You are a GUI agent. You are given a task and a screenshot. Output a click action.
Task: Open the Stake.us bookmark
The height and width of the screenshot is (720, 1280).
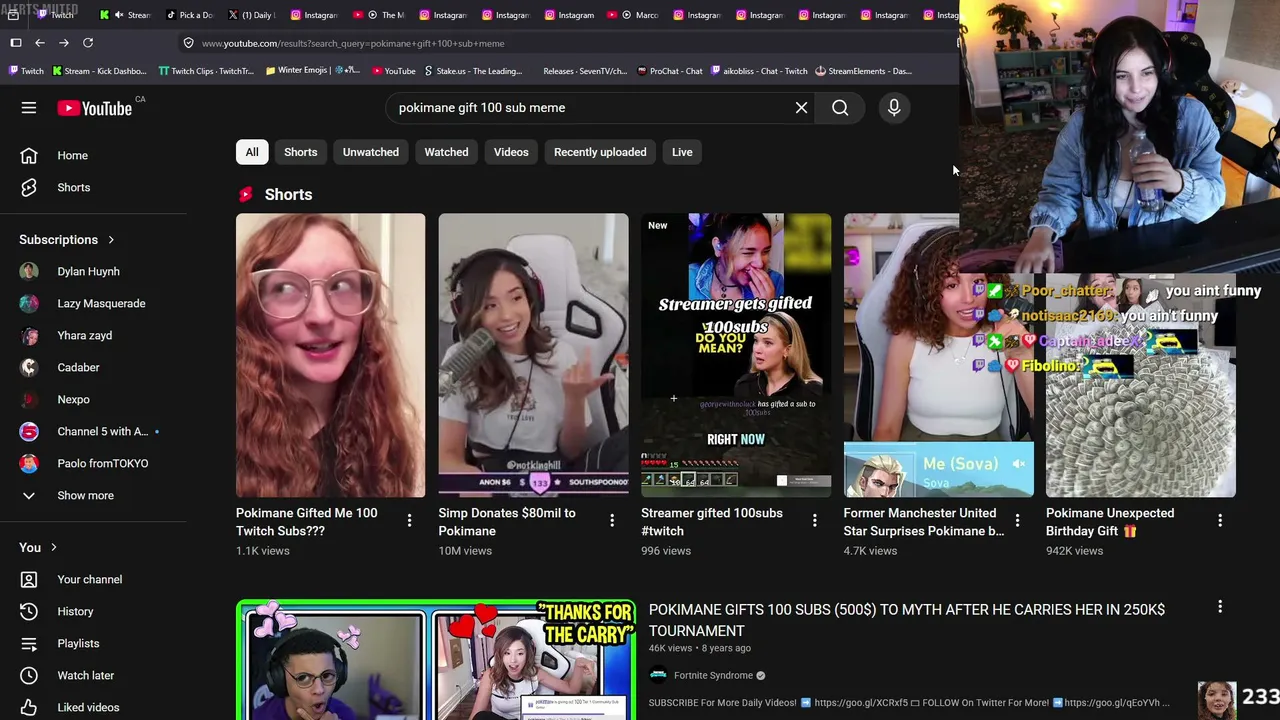pyautogui.click(x=473, y=71)
